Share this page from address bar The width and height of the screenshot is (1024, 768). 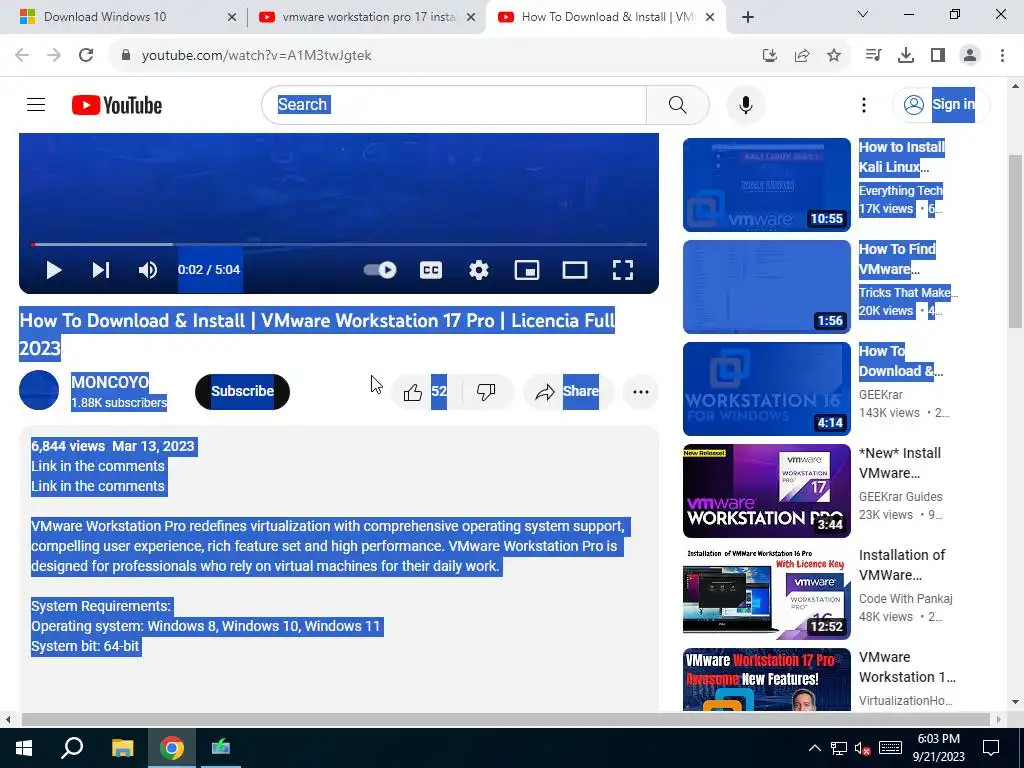coord(802,56)
